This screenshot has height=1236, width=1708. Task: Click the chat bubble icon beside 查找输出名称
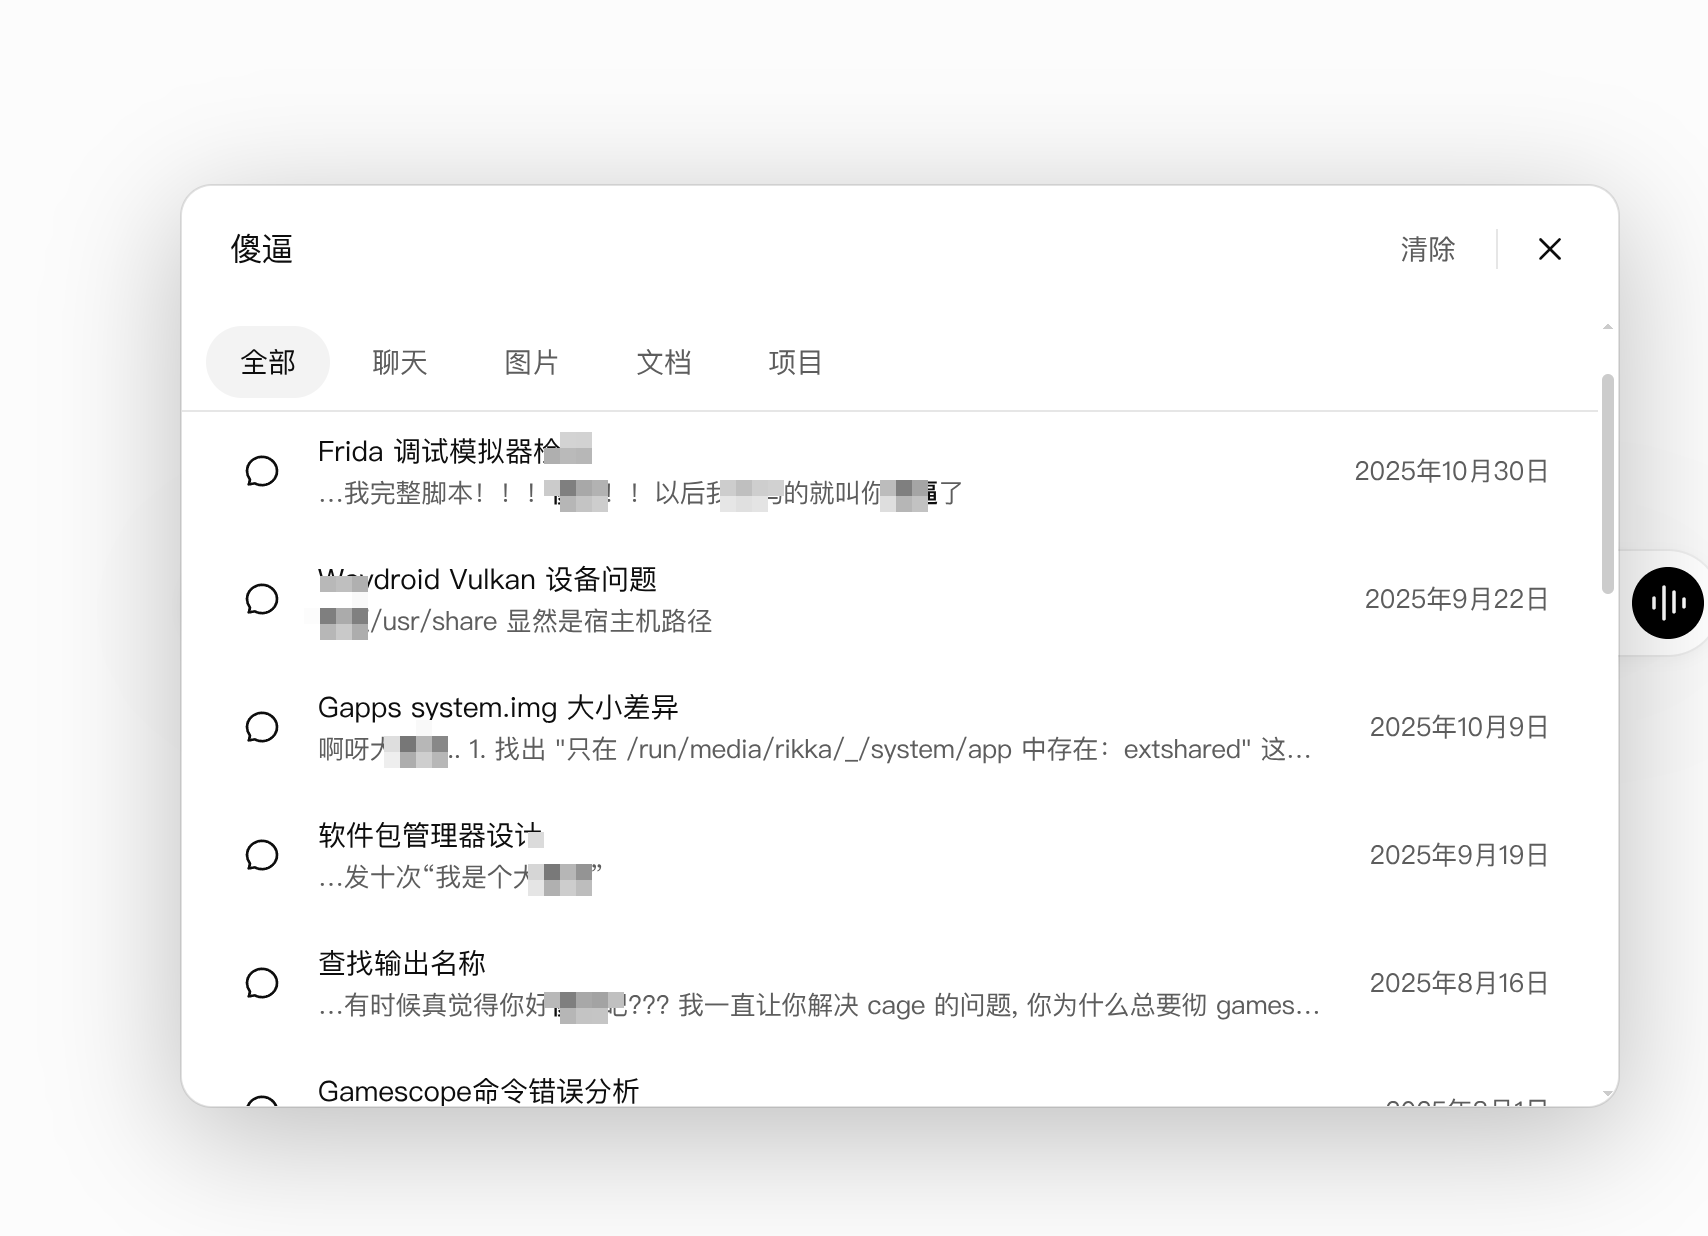[262, 983]
